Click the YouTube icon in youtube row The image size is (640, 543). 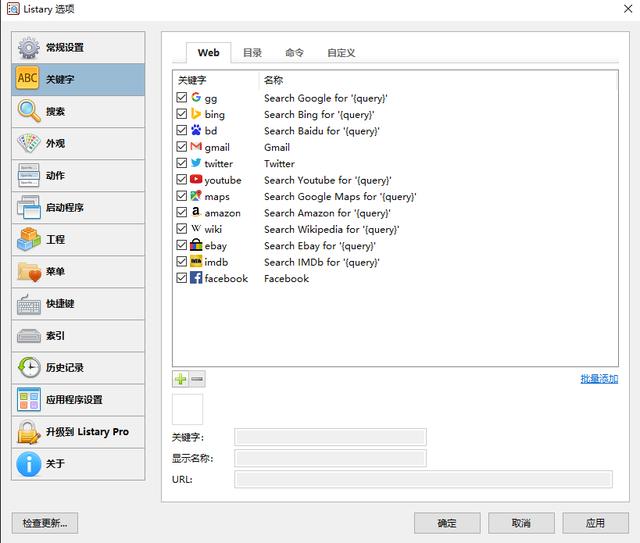196,179
